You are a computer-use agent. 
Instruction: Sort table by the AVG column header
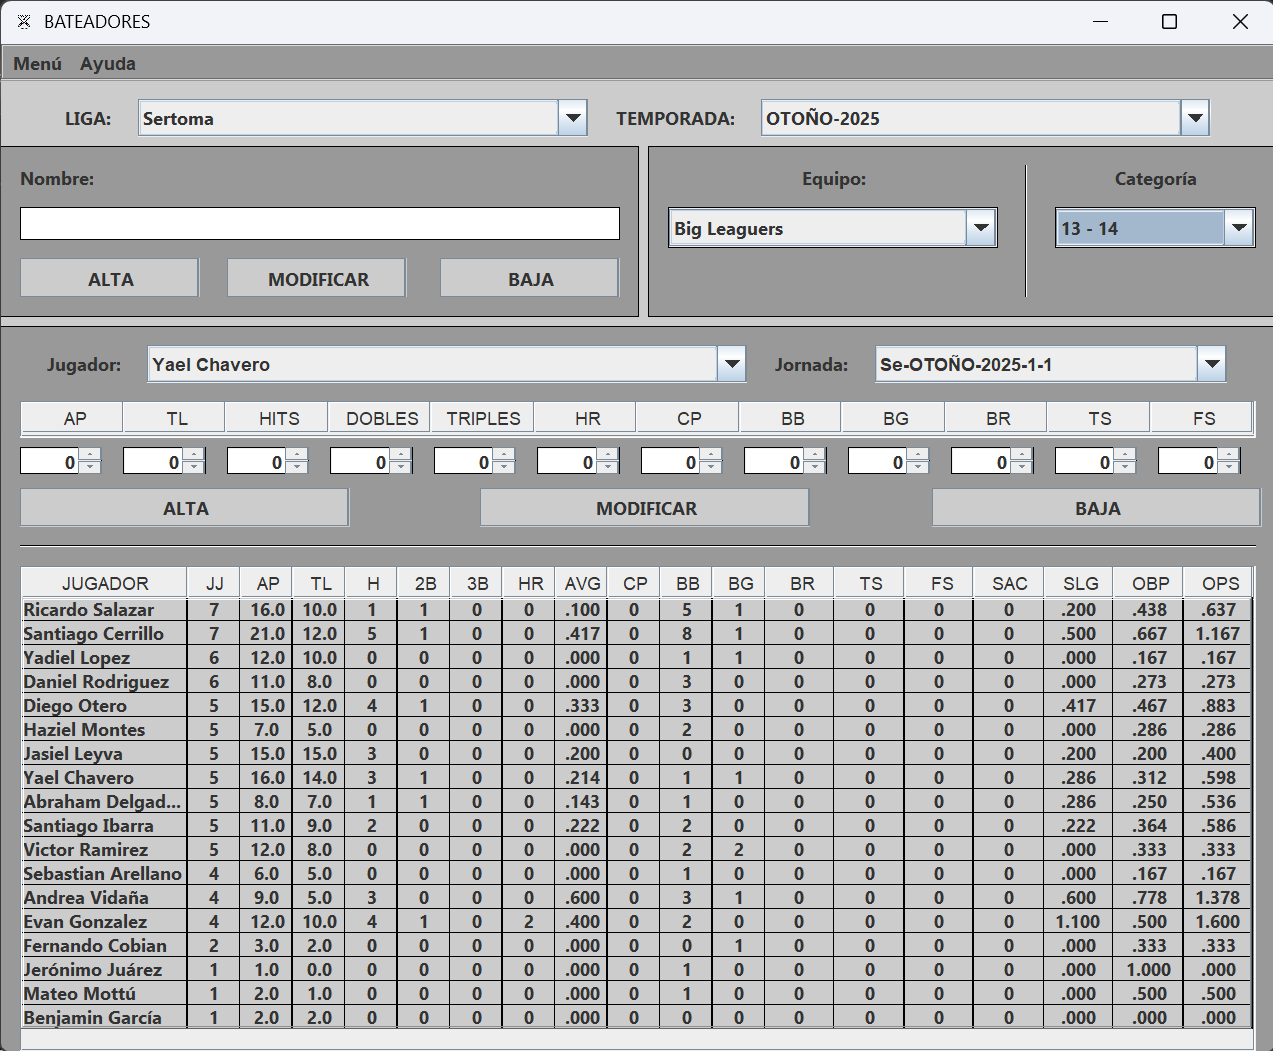pos(582,583)
